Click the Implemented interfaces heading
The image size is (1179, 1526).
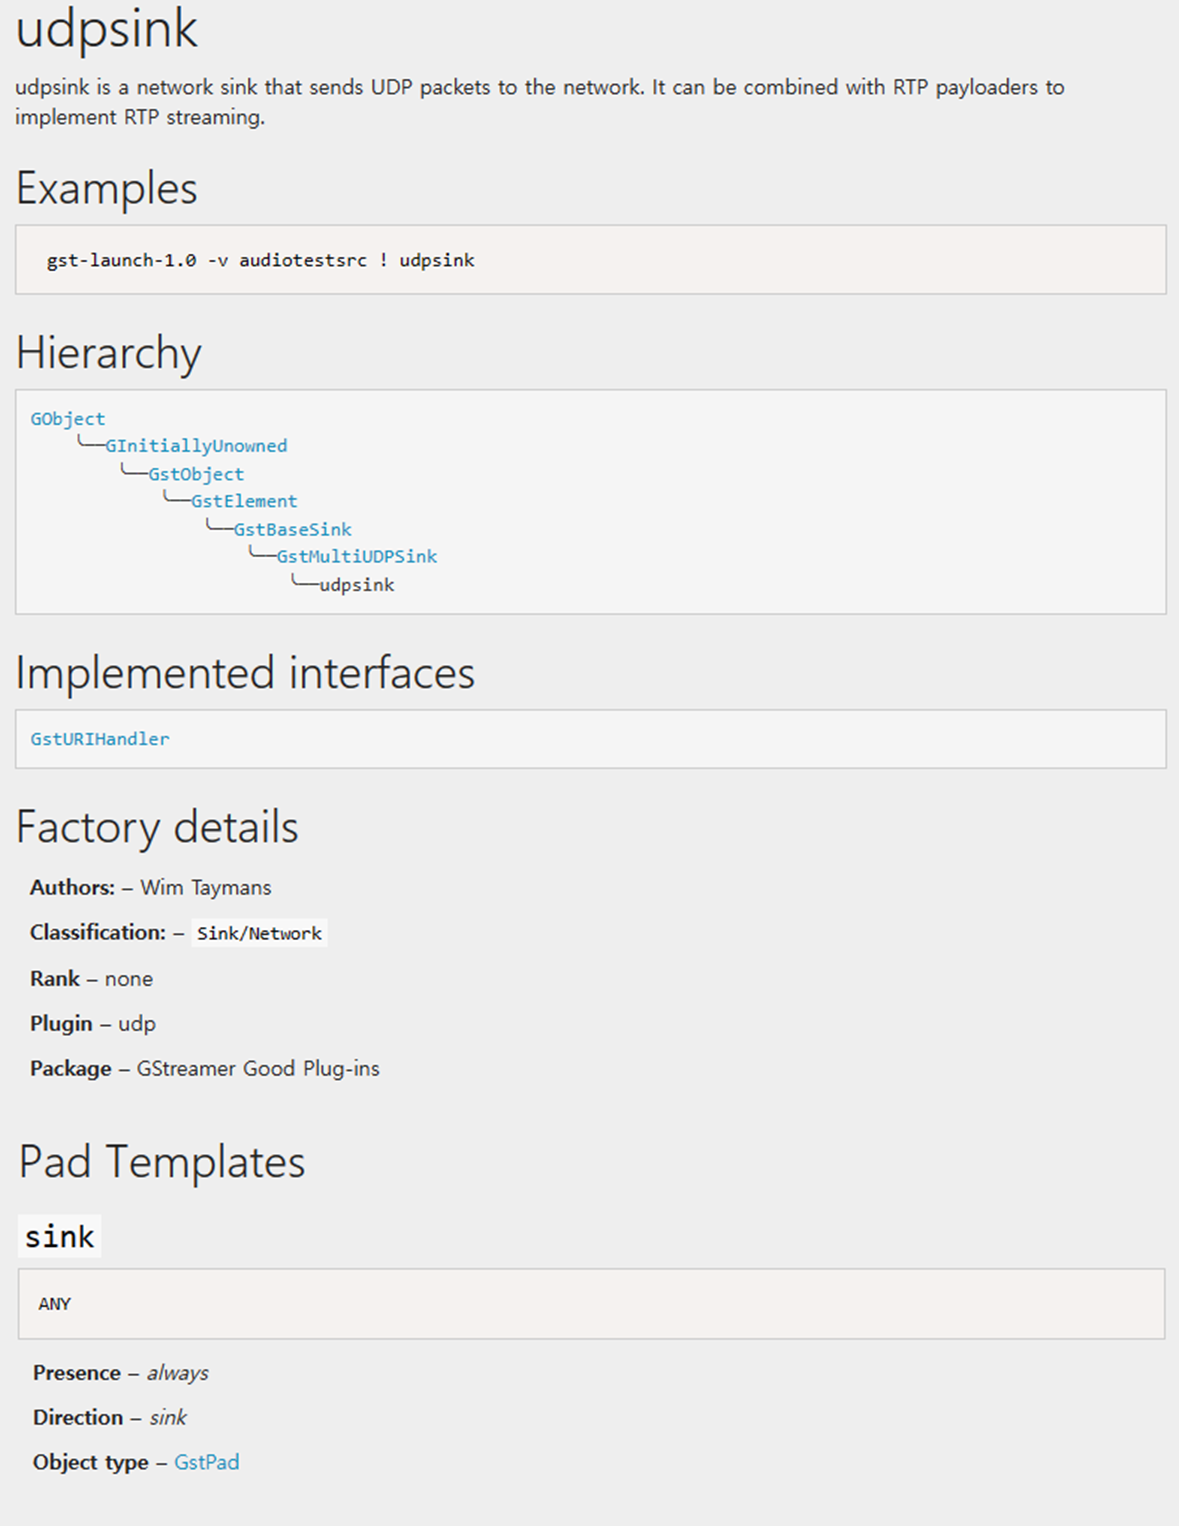(x=245, y=673)
